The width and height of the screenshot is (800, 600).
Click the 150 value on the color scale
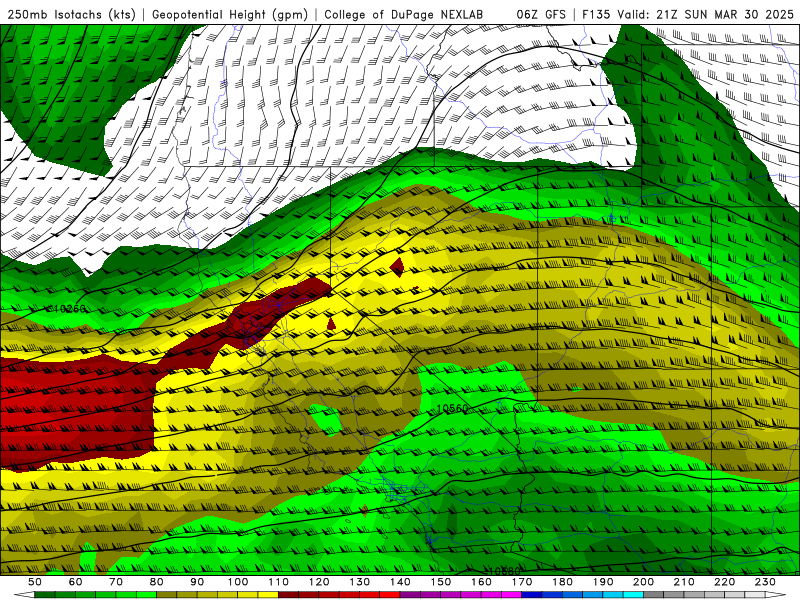click(x=441, y=582)
